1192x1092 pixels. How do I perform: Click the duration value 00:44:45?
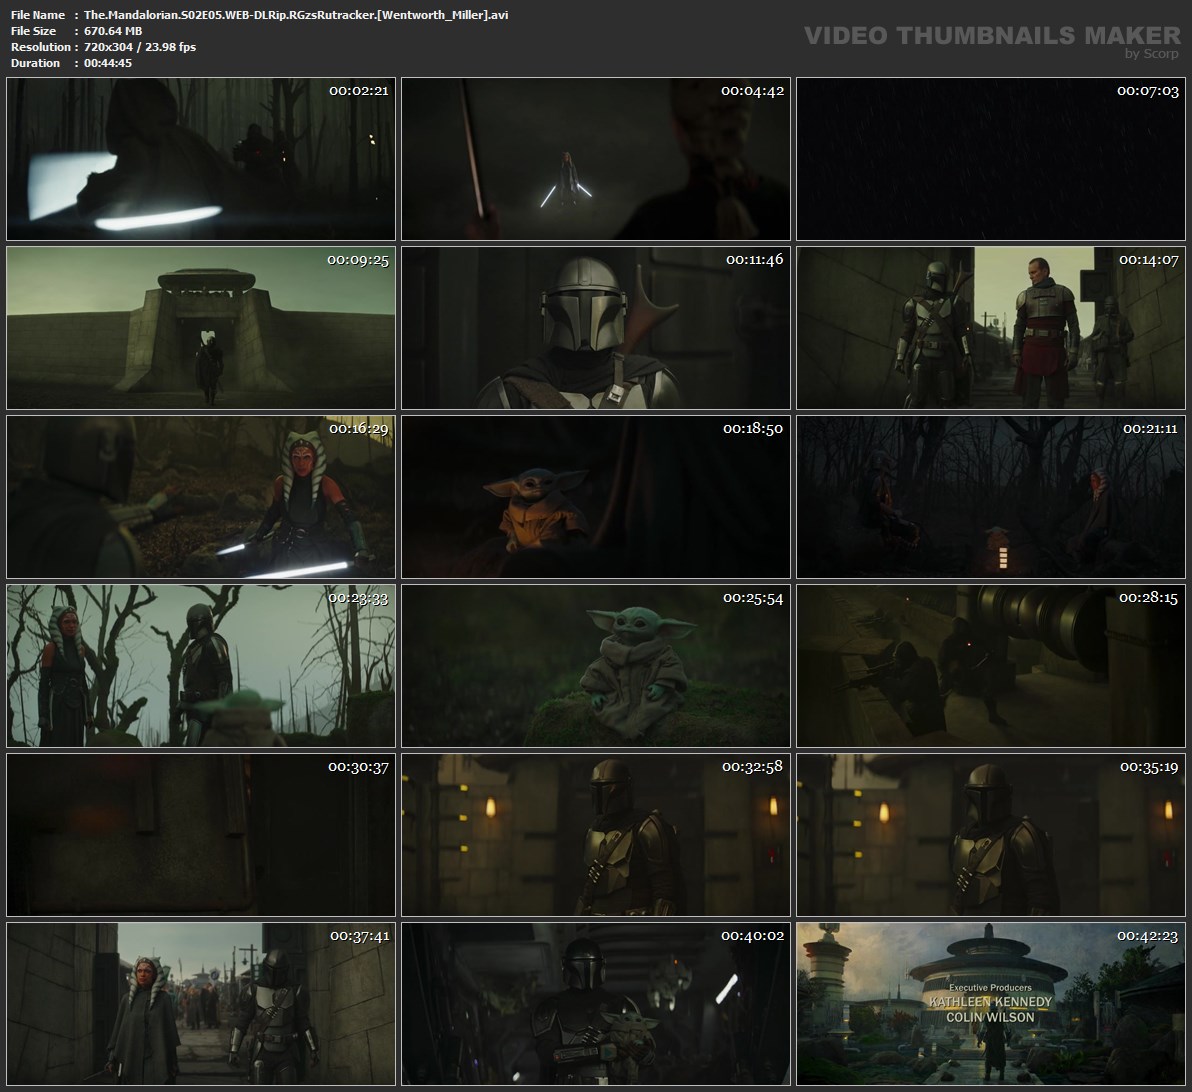pyautogui.click(x=108, y=62)
